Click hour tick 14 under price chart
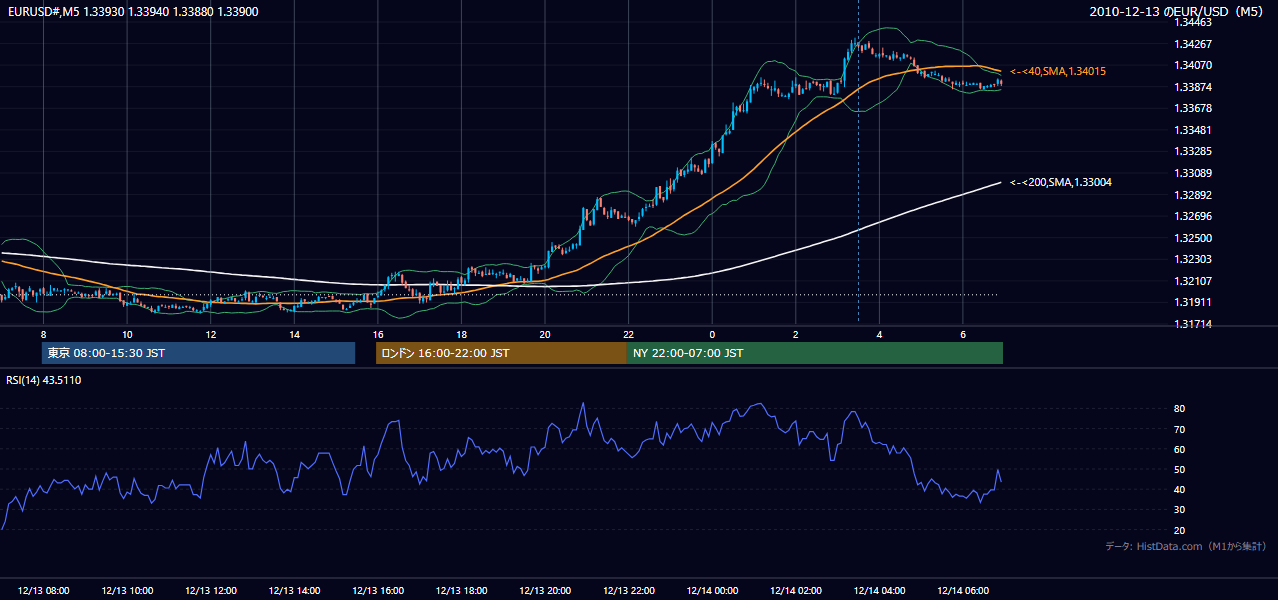The height and width of the screenshot is (600, 1278). click(x=294, y=334)
